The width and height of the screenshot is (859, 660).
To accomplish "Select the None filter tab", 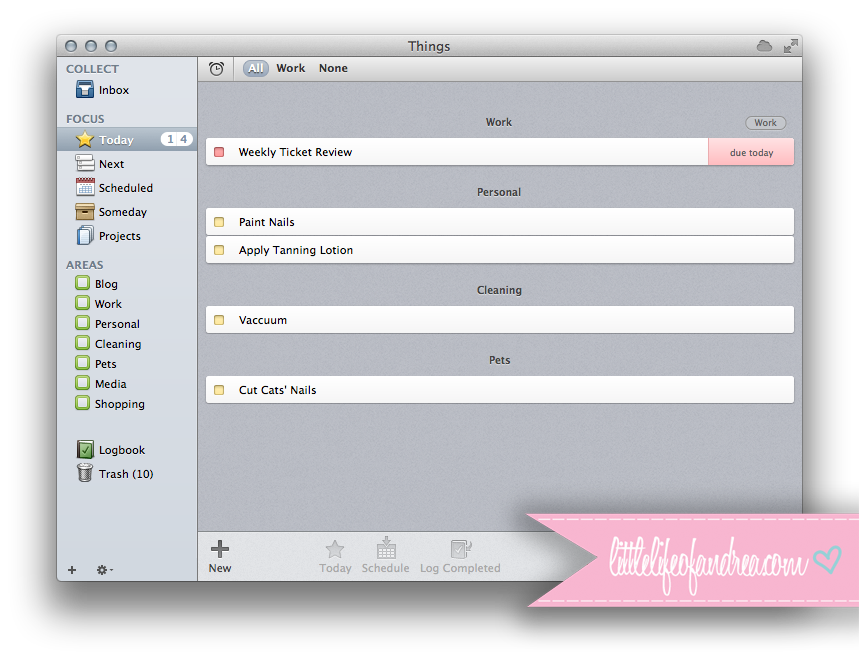I will coord(333,68).
